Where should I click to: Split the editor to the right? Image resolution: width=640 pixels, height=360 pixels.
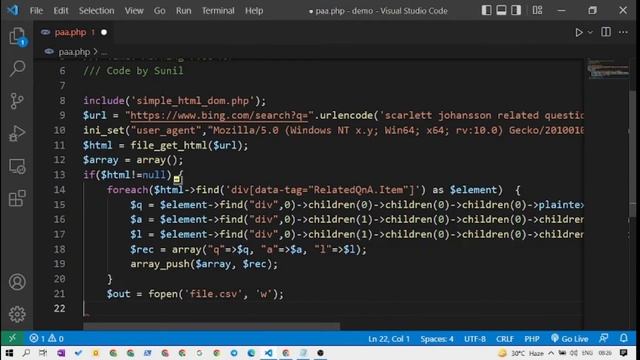pyautogui.click(x=606, y=32)
